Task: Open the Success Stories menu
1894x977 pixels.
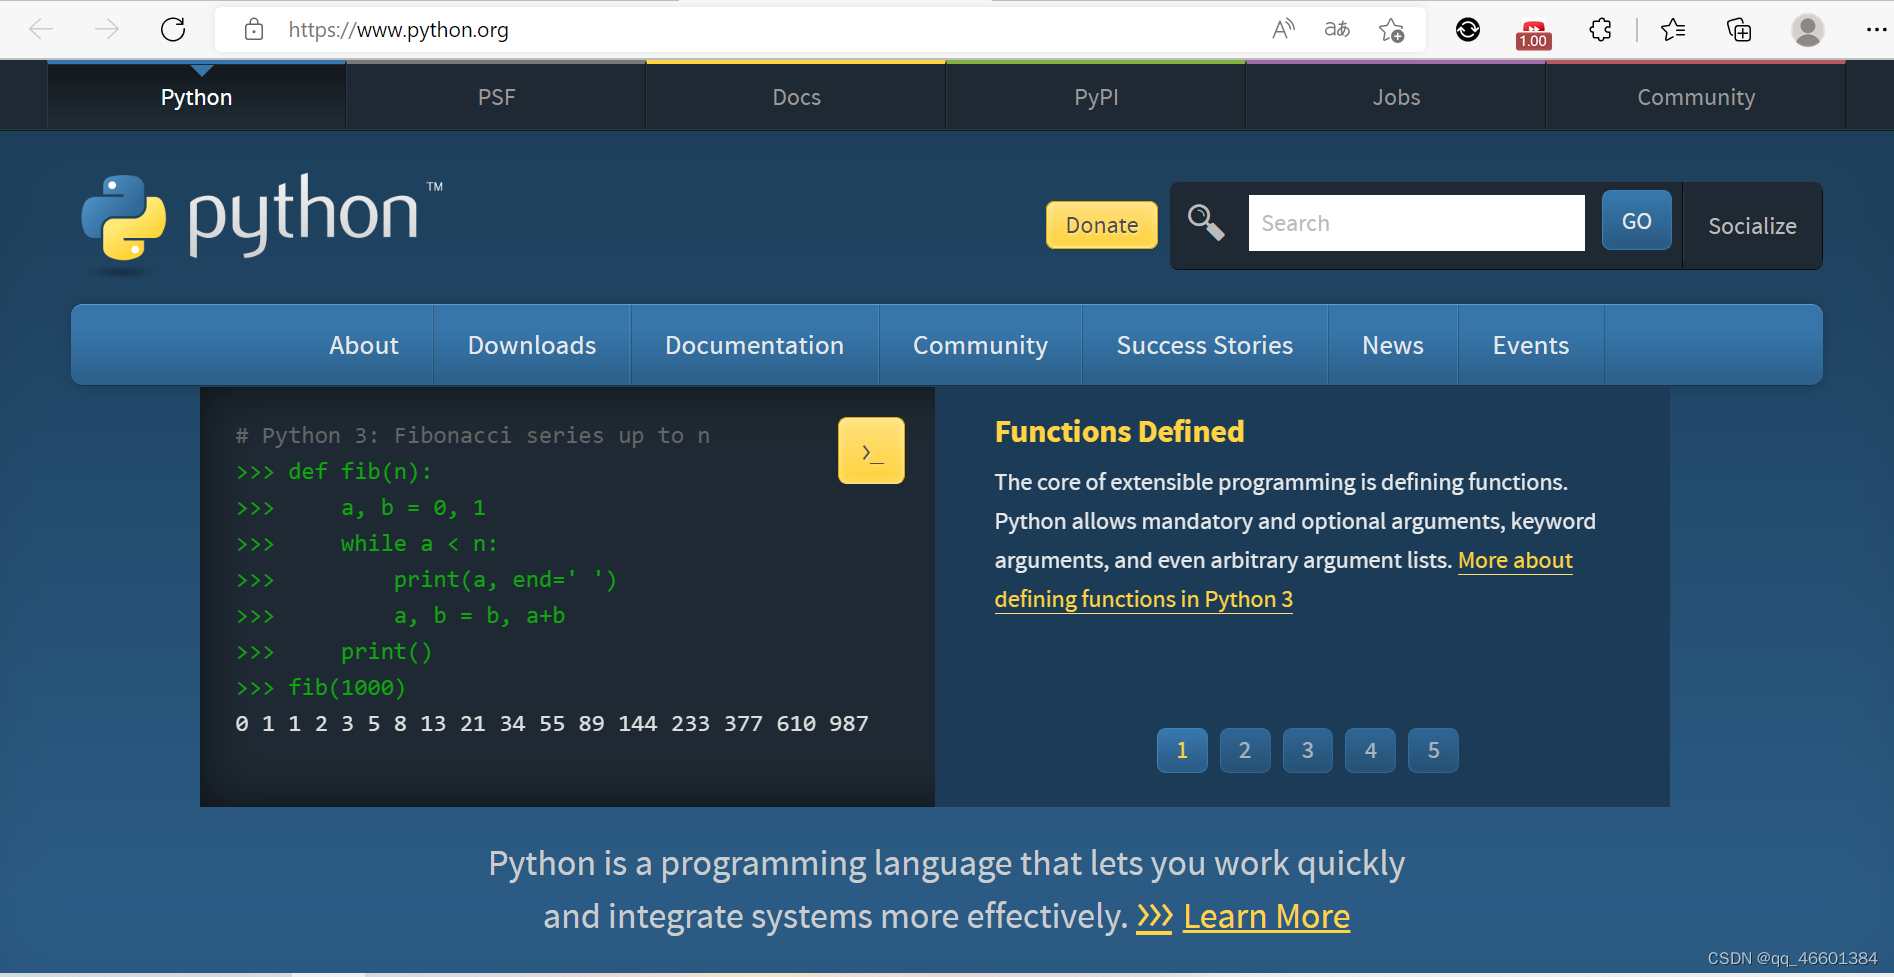Action: coord(1205,345)
